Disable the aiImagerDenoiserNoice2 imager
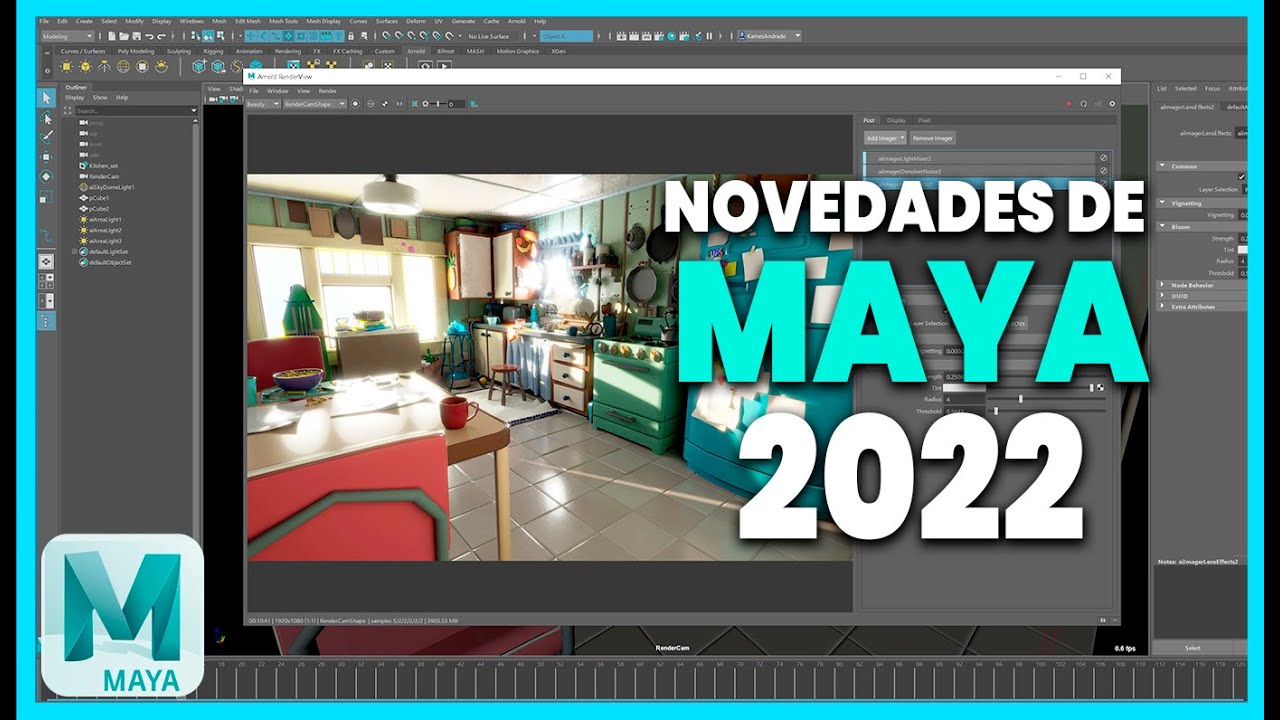This screenshot has width=1280, height=720. 1104,171
